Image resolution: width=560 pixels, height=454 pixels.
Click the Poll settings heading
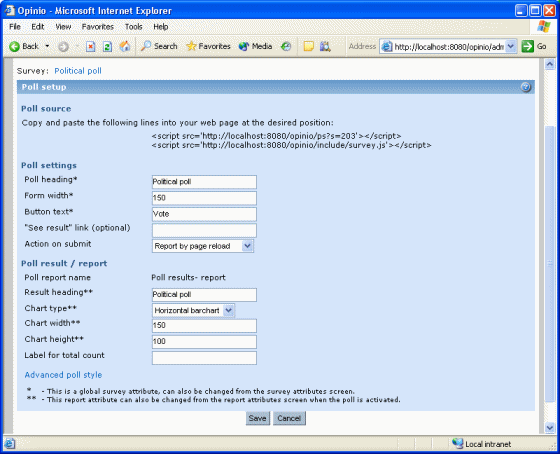click(x=49, y=165)
